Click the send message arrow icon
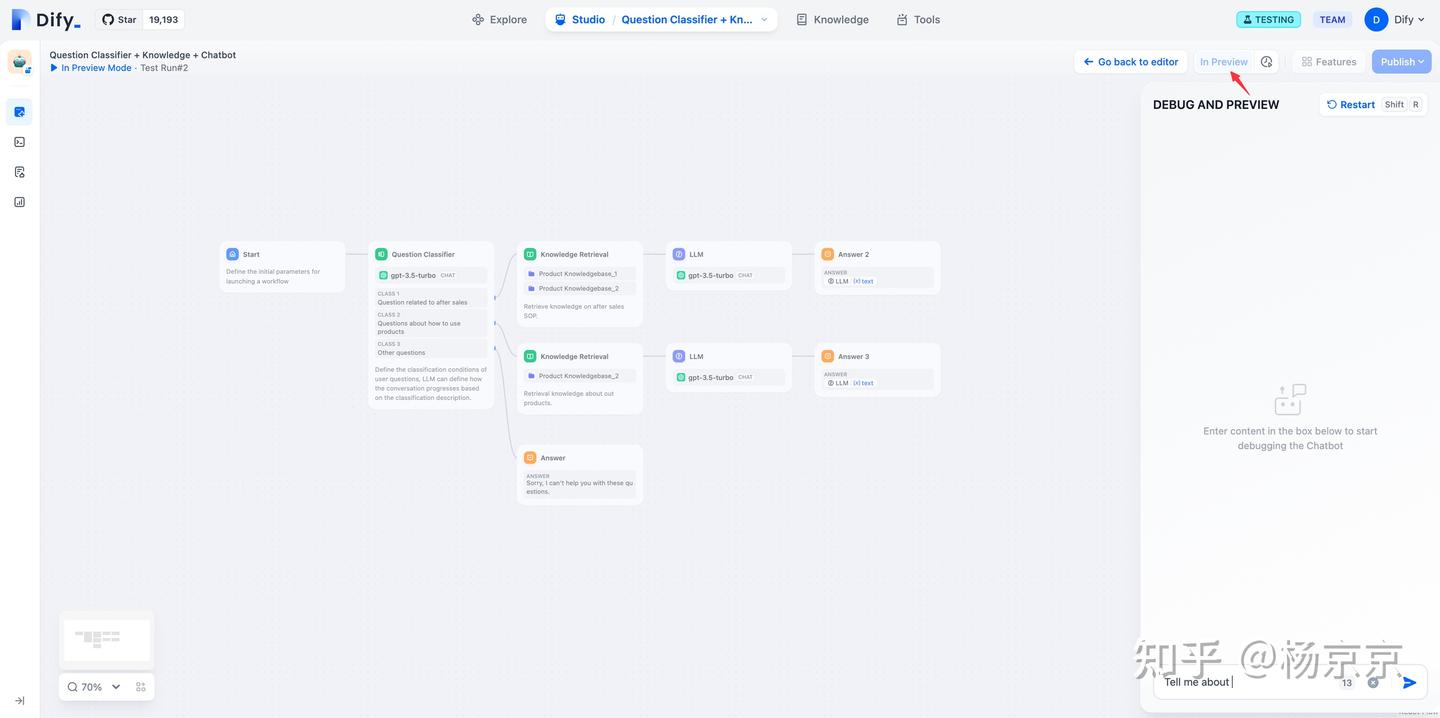The height and width of the screenshot is (718, 1440). click(1409, 683)
